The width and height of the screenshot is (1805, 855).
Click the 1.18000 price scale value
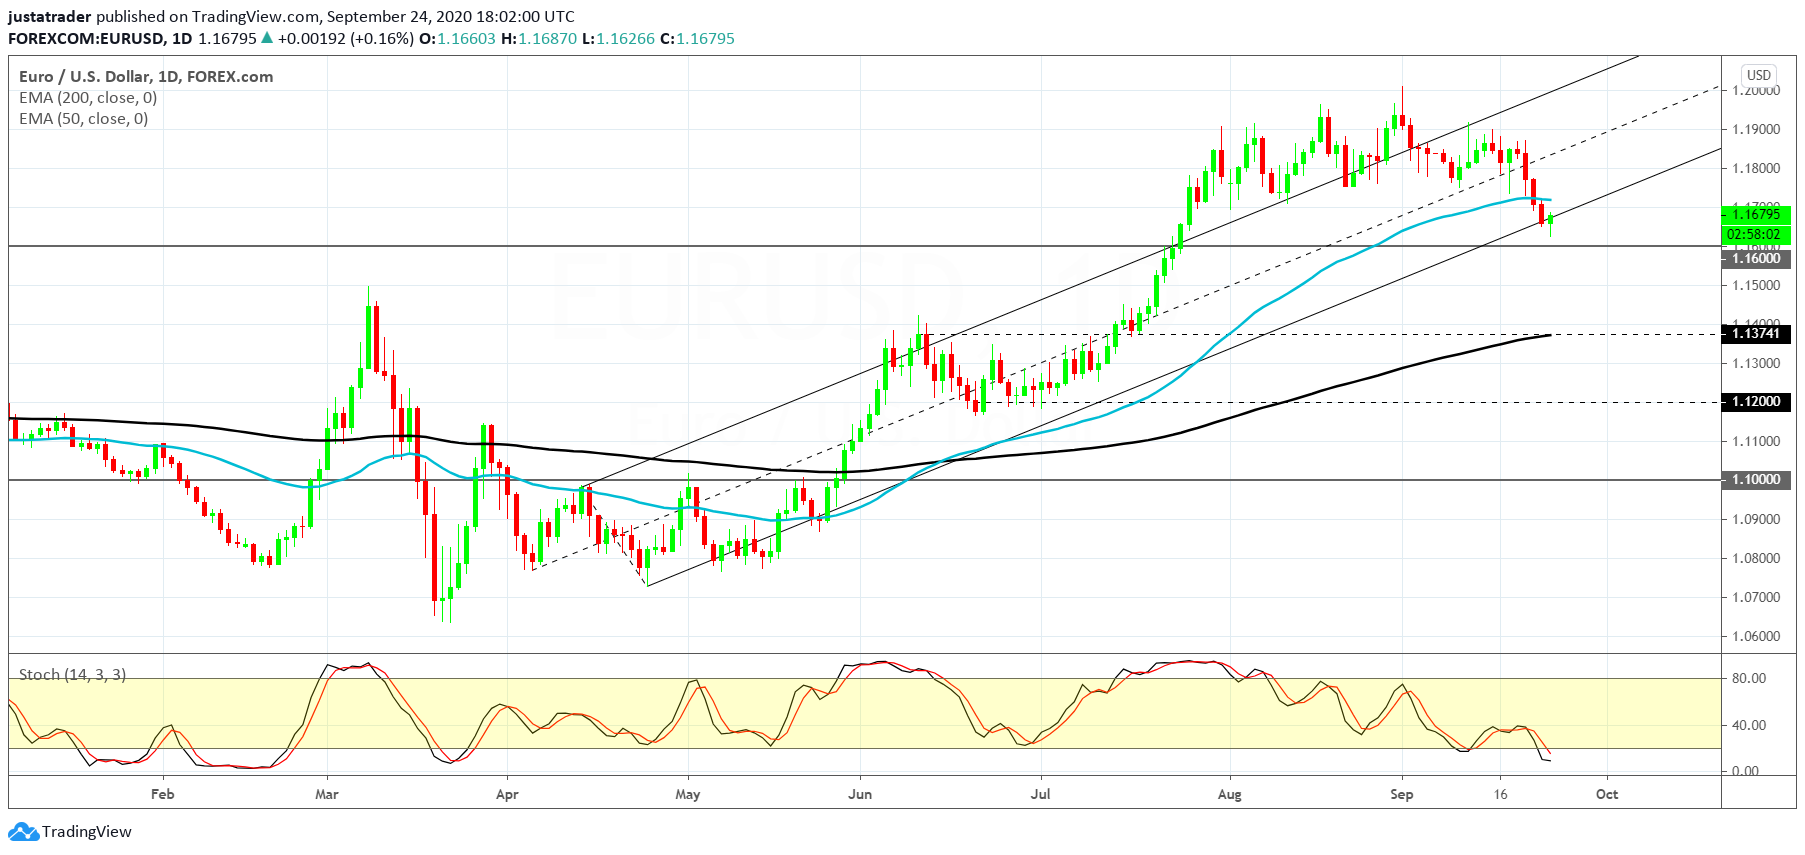pyautogui.click(x=1756, y=169)
